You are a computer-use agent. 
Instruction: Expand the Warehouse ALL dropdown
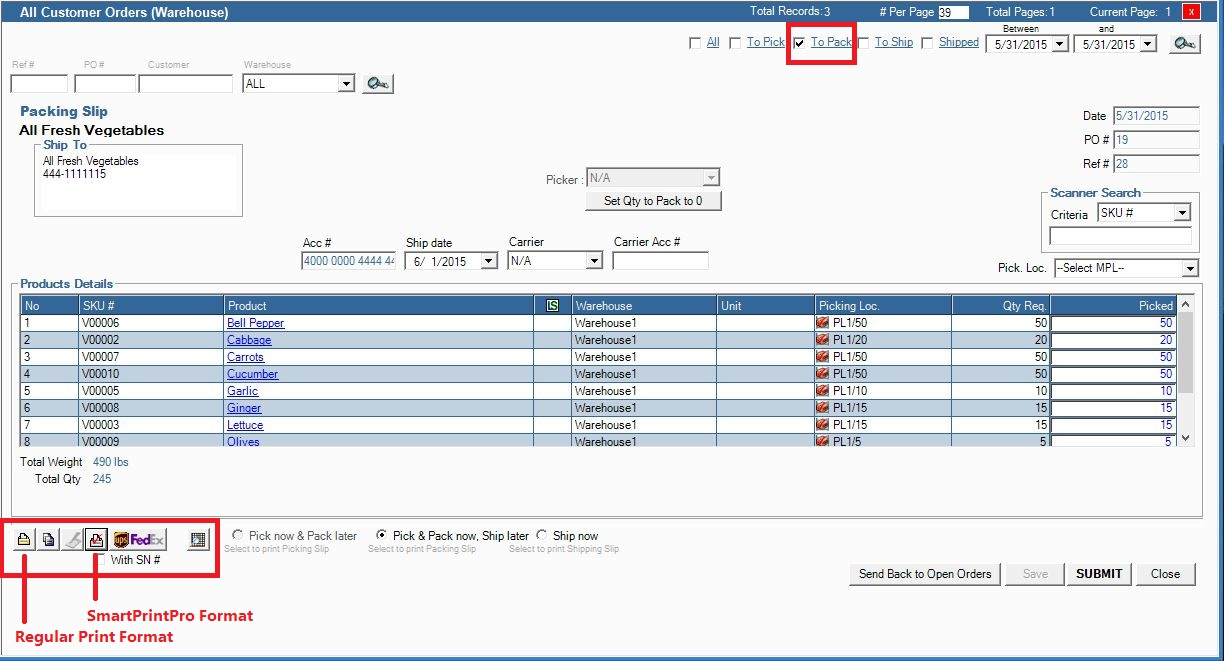(346, 84)
